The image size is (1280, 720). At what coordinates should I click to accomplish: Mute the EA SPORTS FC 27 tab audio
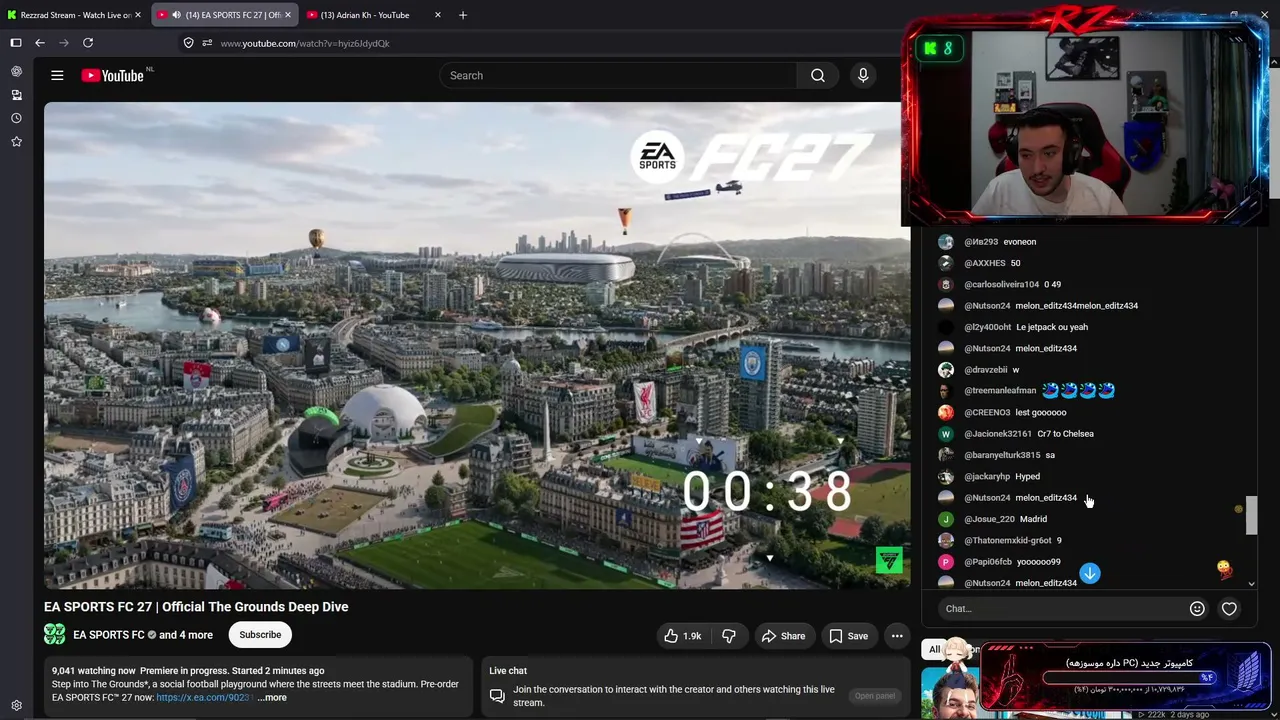[176, 15]
